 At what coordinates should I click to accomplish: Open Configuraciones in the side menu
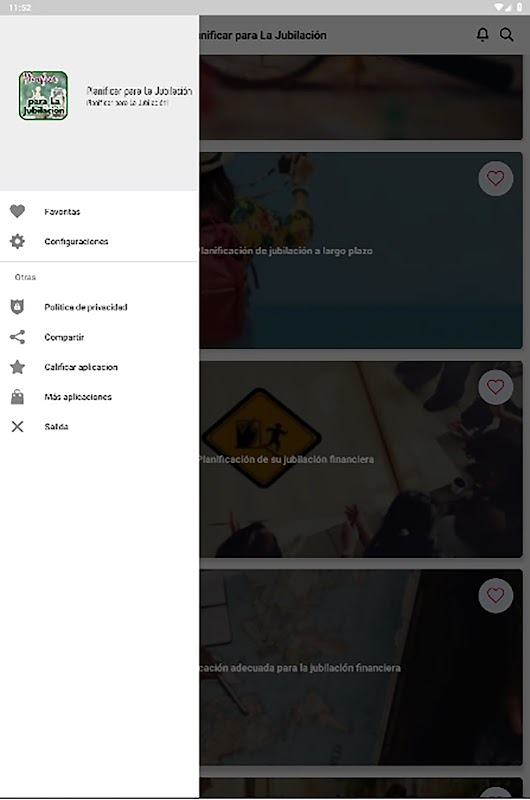point(99,241)
